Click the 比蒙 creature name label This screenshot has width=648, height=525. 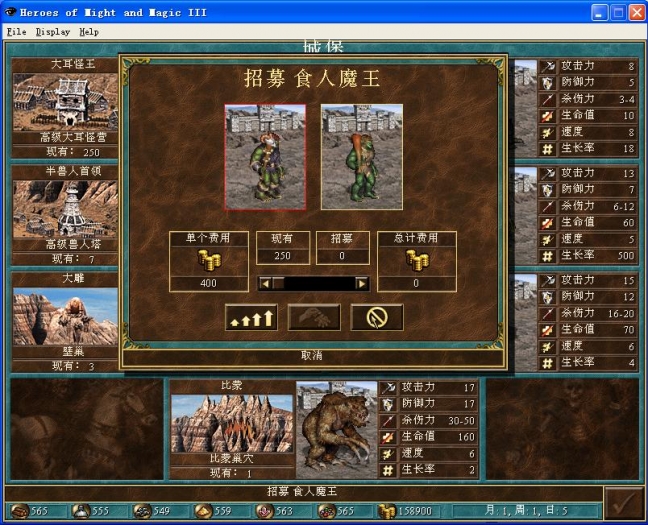pos(231,385)
